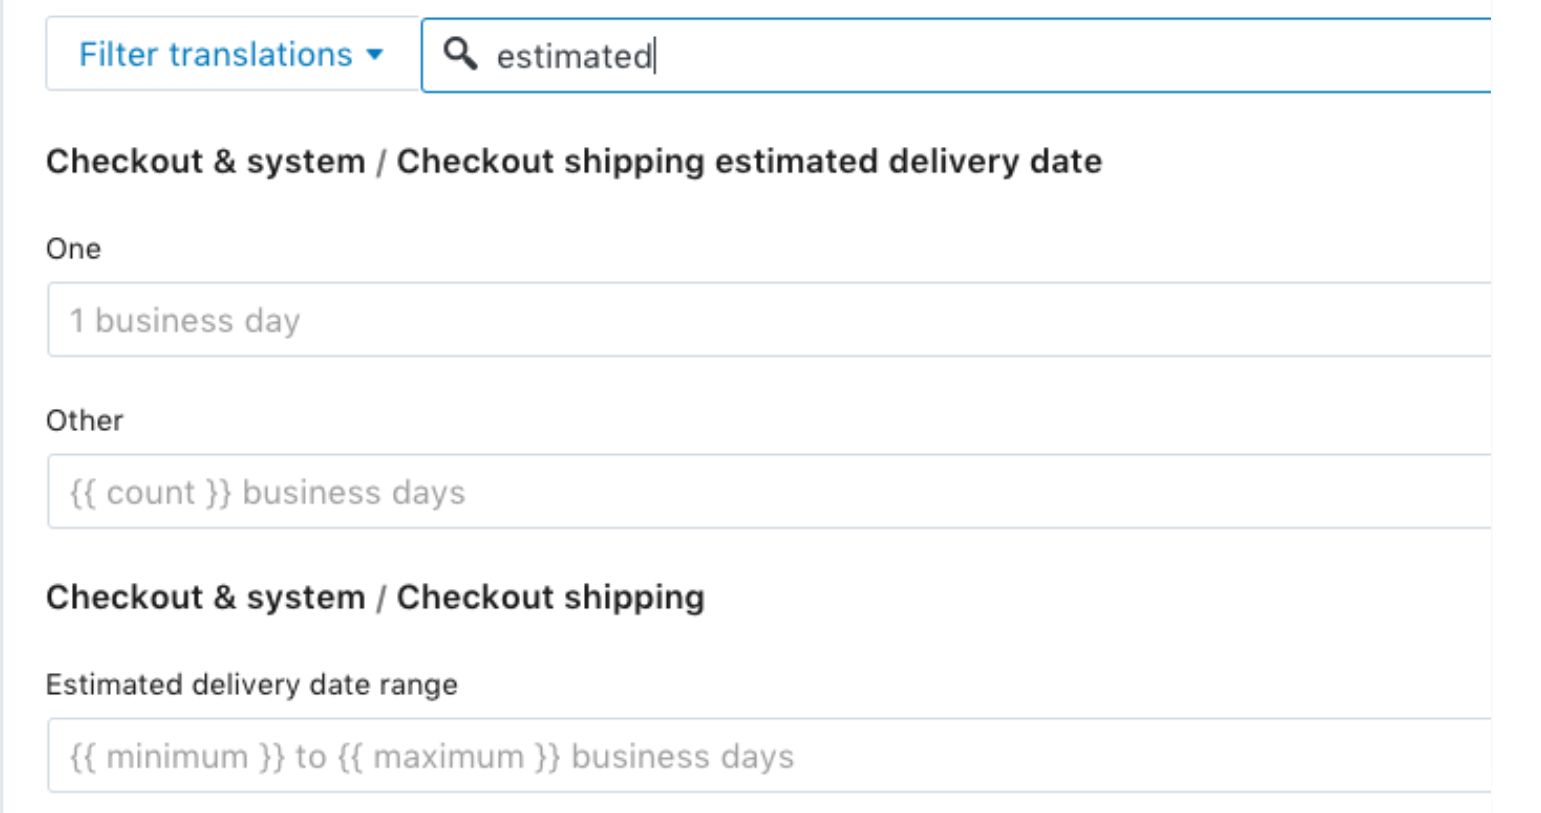Click the "{{ maximum }}" placeholder variable
1541x813 pixels.
tap(449, 757)
